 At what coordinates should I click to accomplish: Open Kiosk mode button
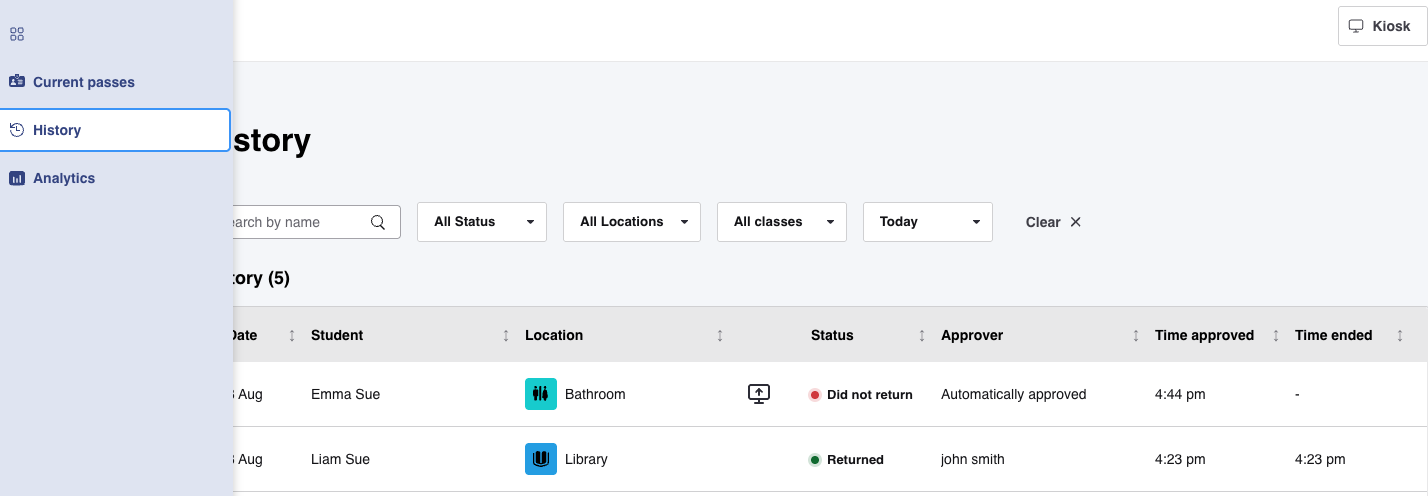1382,26
